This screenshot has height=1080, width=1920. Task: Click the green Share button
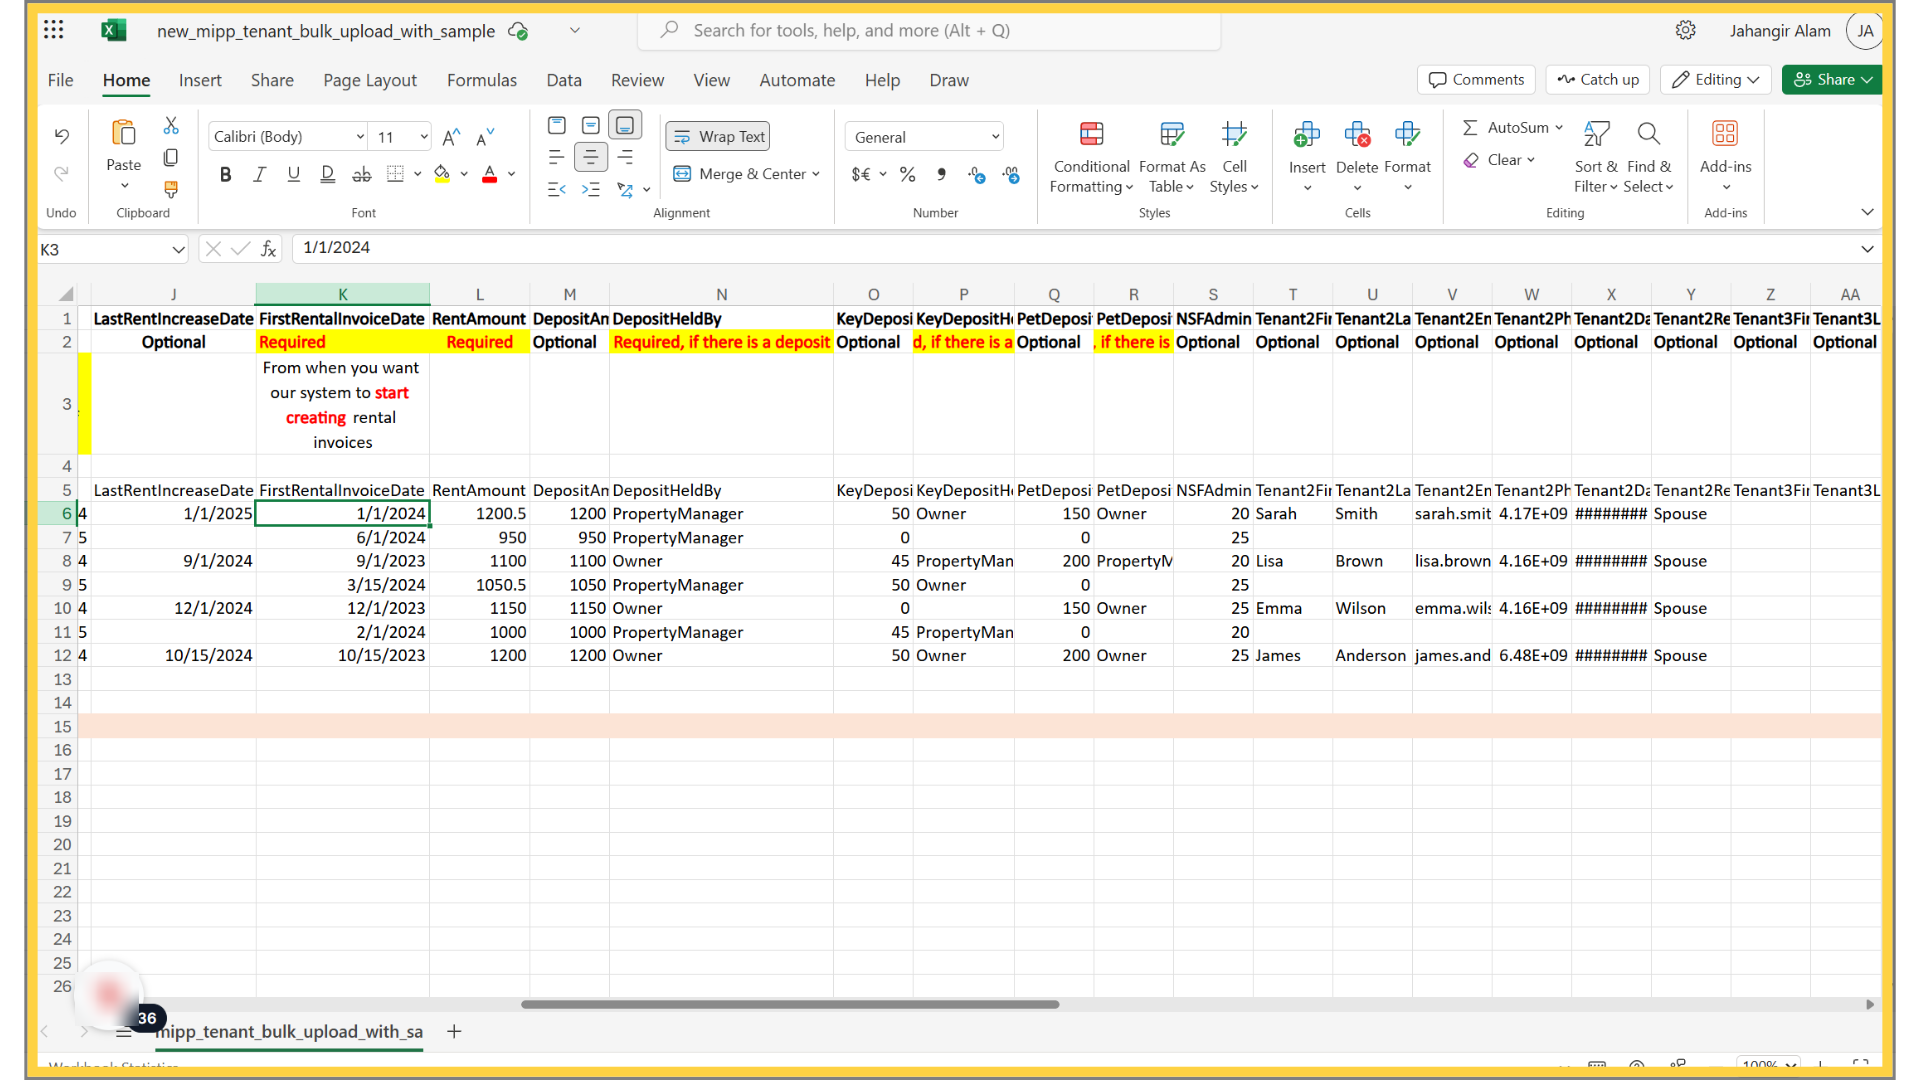1832,80
